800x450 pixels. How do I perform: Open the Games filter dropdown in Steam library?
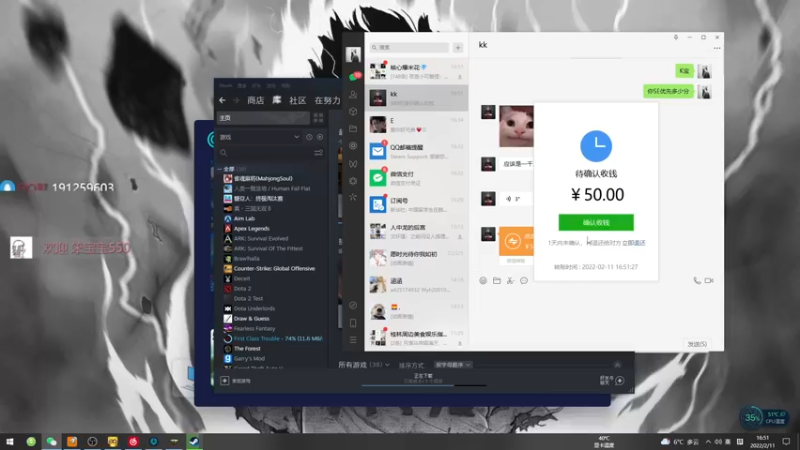coord(260,137)
